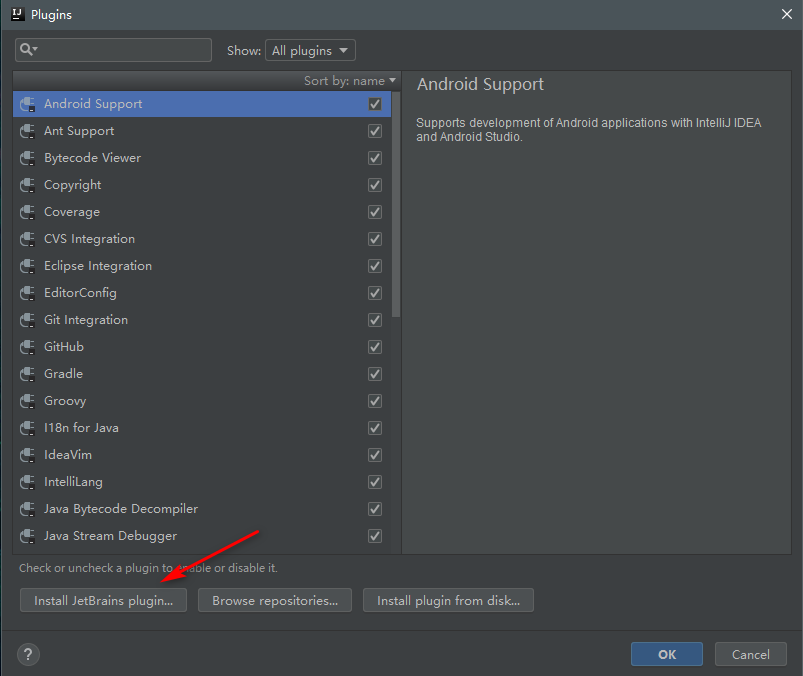
Task: Click the Bytecode Viewer plugin icon
Action: click(x=28, y=158)
